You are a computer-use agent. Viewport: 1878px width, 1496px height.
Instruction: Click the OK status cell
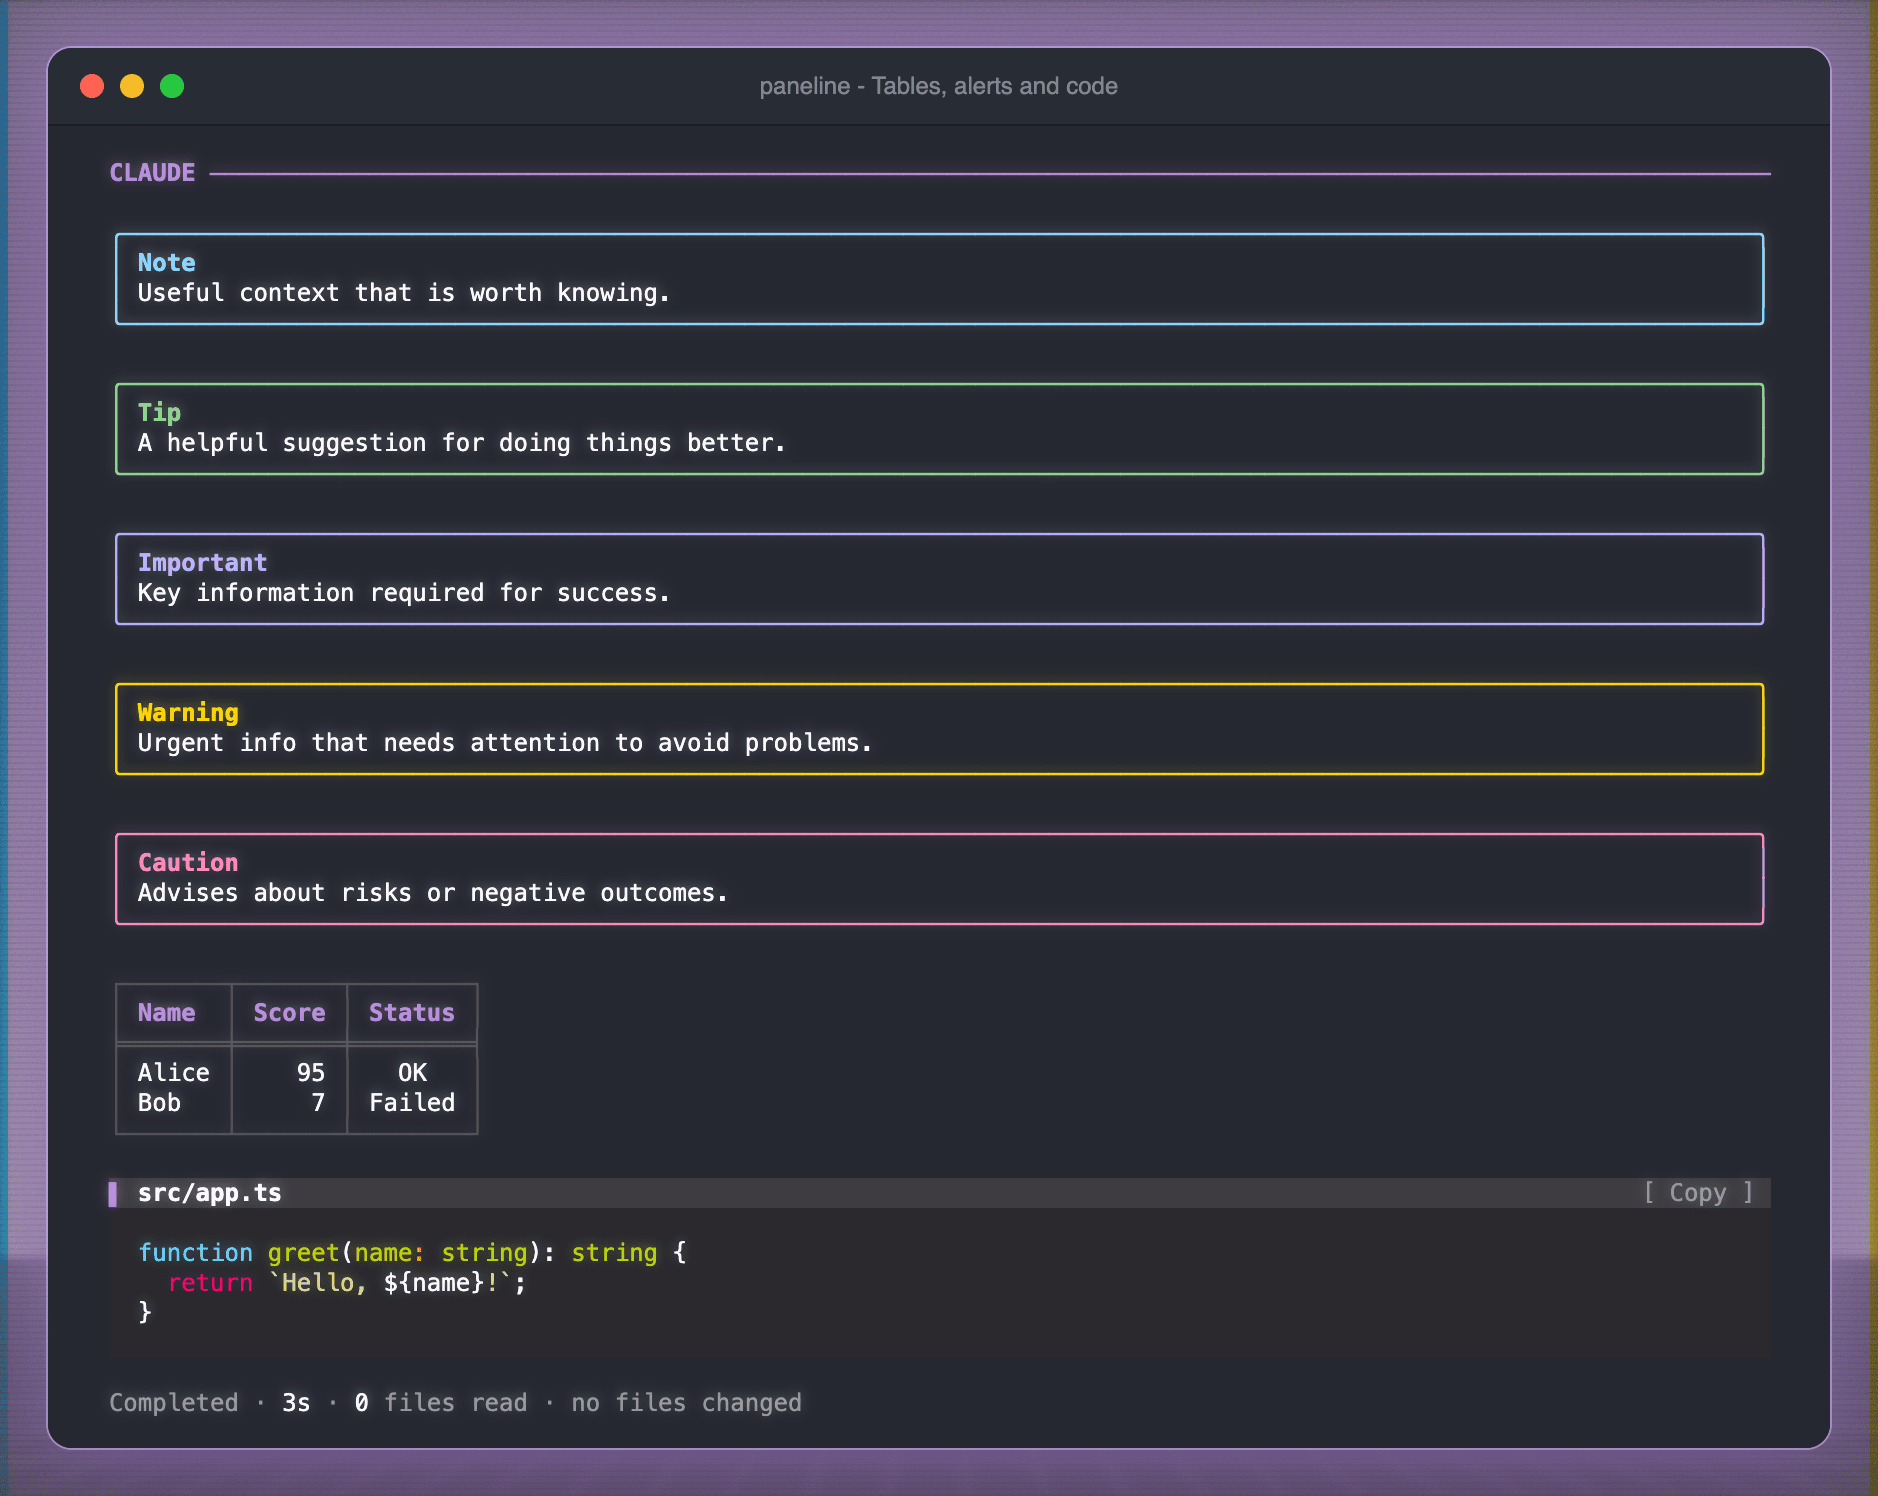point(412,1073)
